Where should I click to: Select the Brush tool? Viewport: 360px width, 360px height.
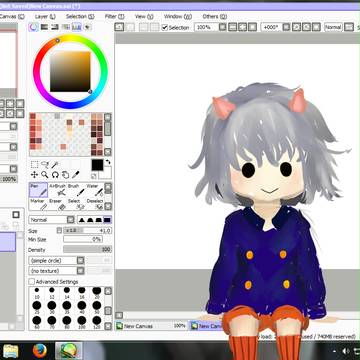point(76,190)
